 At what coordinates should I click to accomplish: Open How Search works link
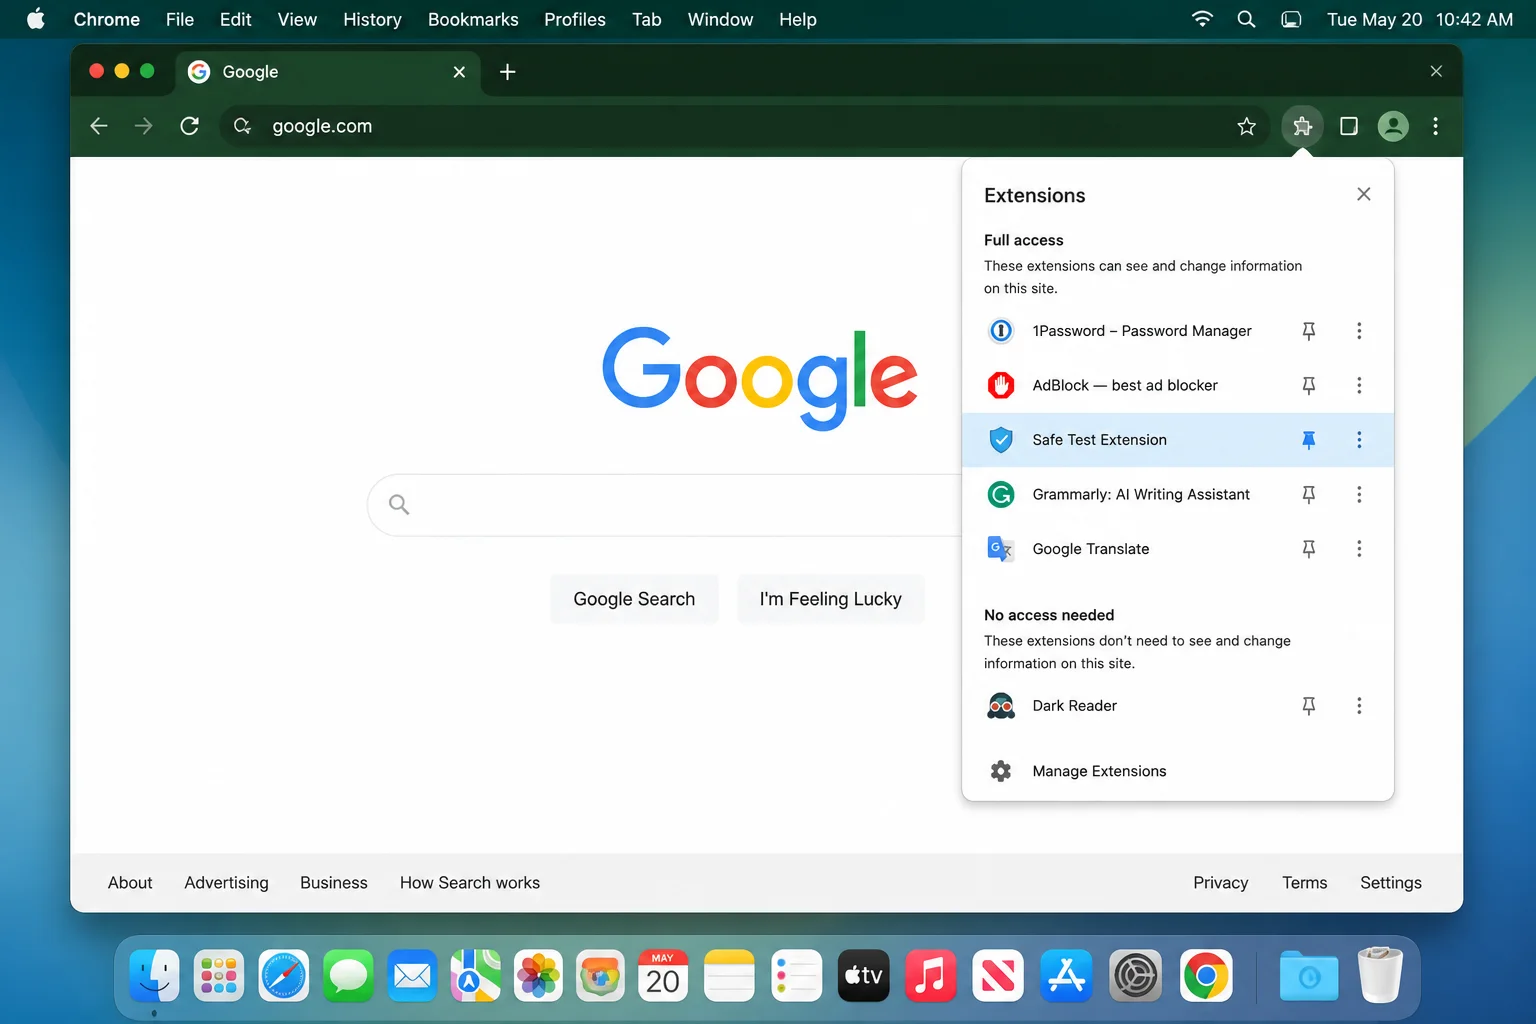point(470,883)
